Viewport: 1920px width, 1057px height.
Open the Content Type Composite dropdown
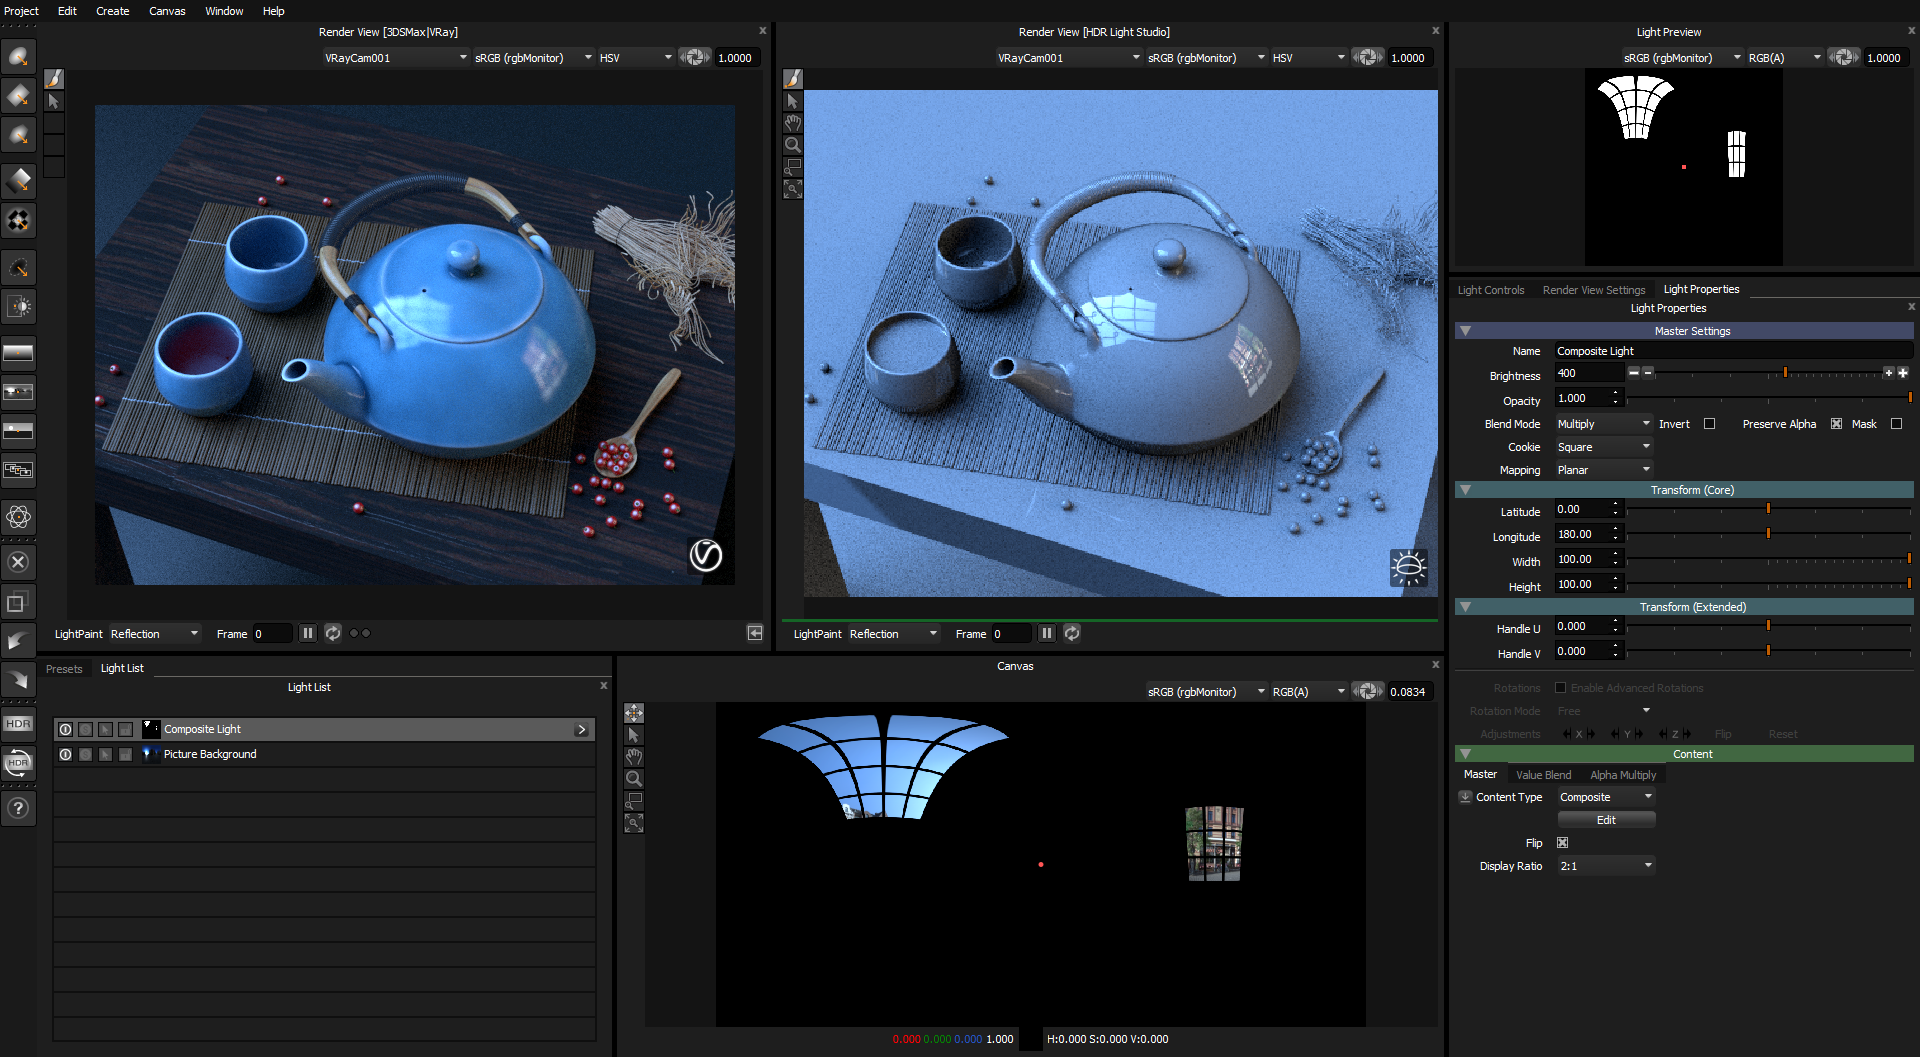click(x=1606, y=797)
